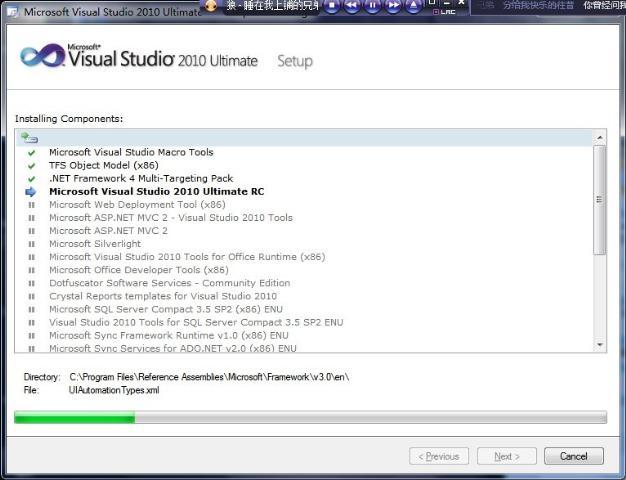Select 'Microsoft Visual Studio Macro Tools' in the list

point(131,152)
